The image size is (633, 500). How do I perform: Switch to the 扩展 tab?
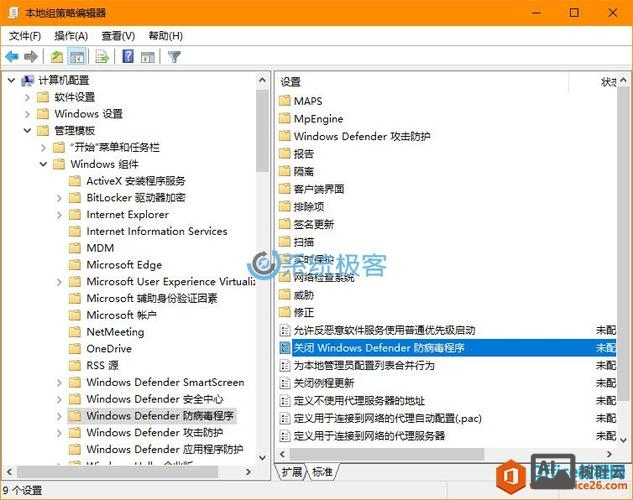(291, 471)
